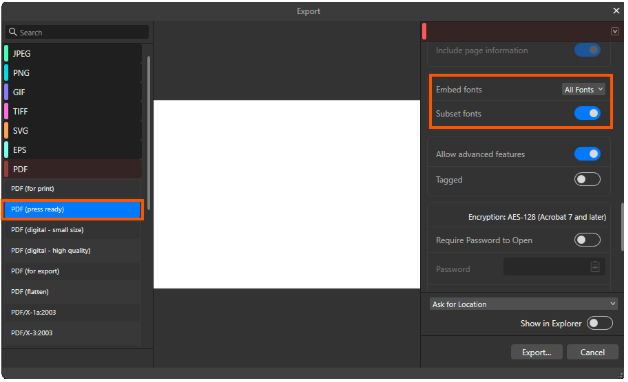Disable Allow advanced features switch
This screenshot has height=382, width=628.
tap(587, 154)
